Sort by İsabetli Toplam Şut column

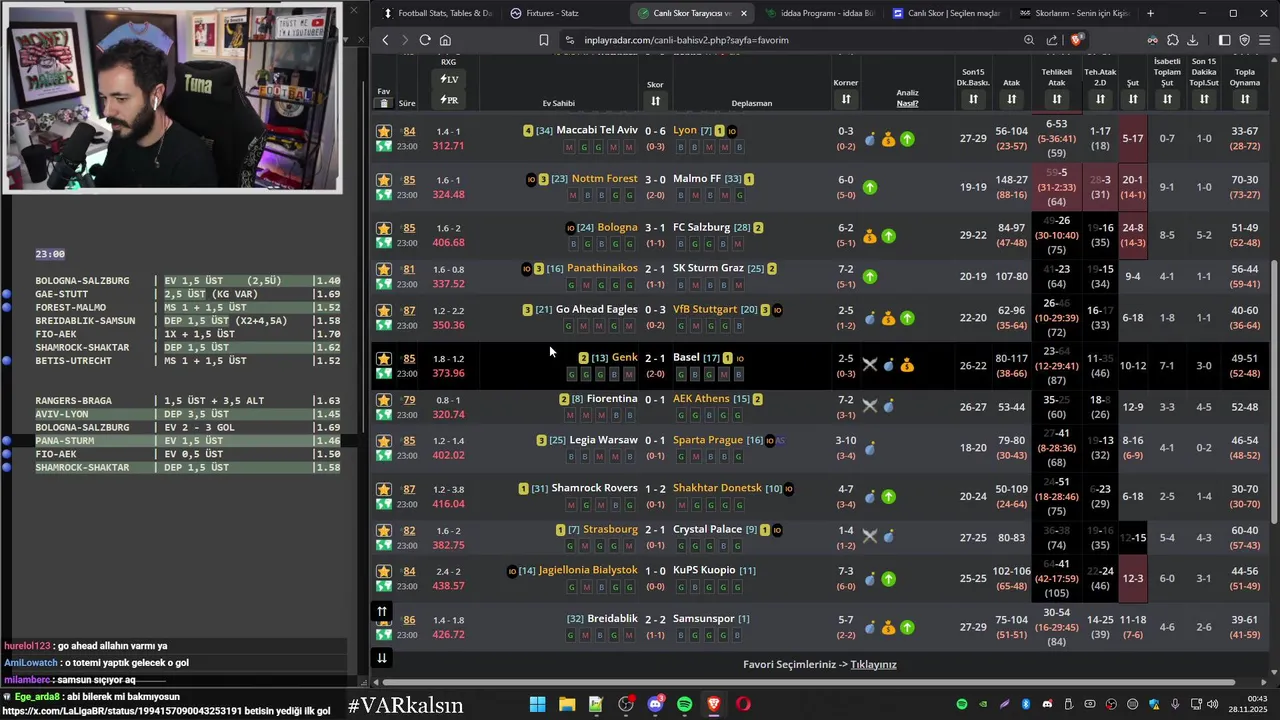[x=1167, y=99]
